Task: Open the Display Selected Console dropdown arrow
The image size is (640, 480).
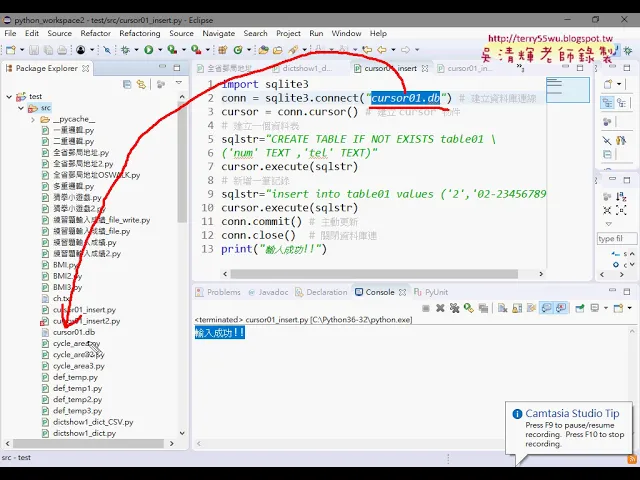Action: point(606,308)
